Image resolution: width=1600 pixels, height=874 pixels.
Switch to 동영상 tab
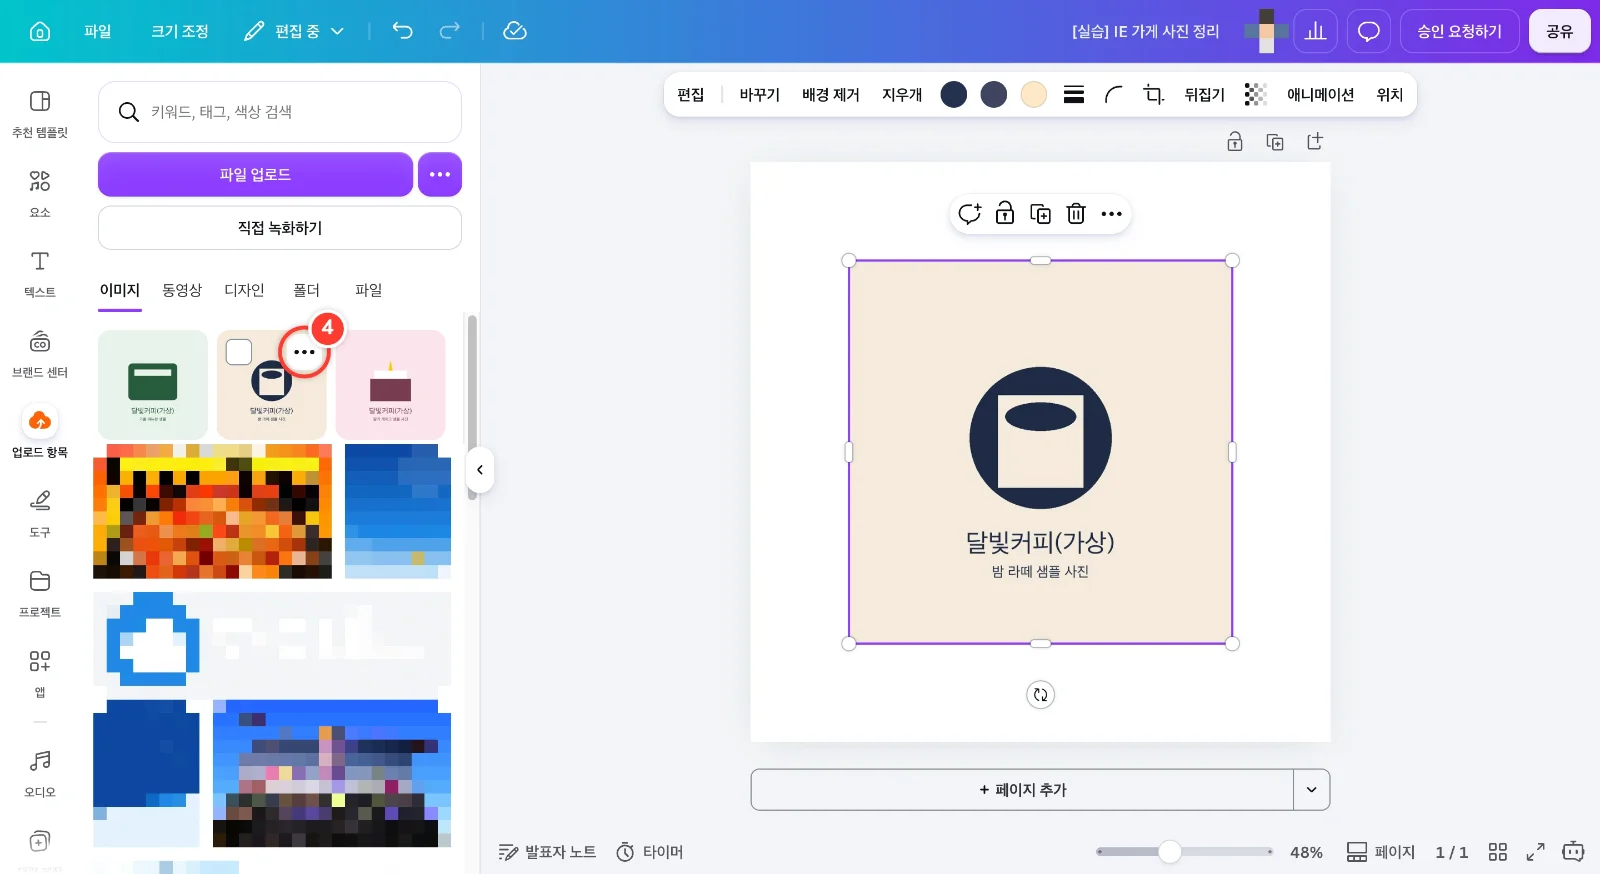click(x=182, y=290)
